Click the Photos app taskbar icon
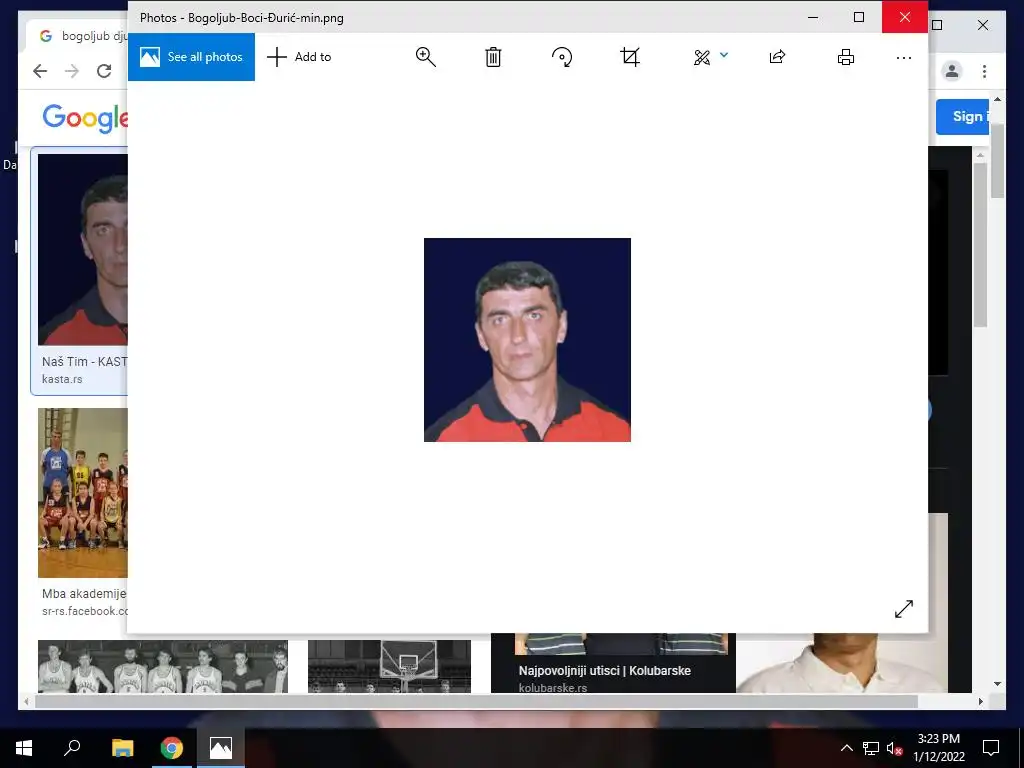 [221, 748]
